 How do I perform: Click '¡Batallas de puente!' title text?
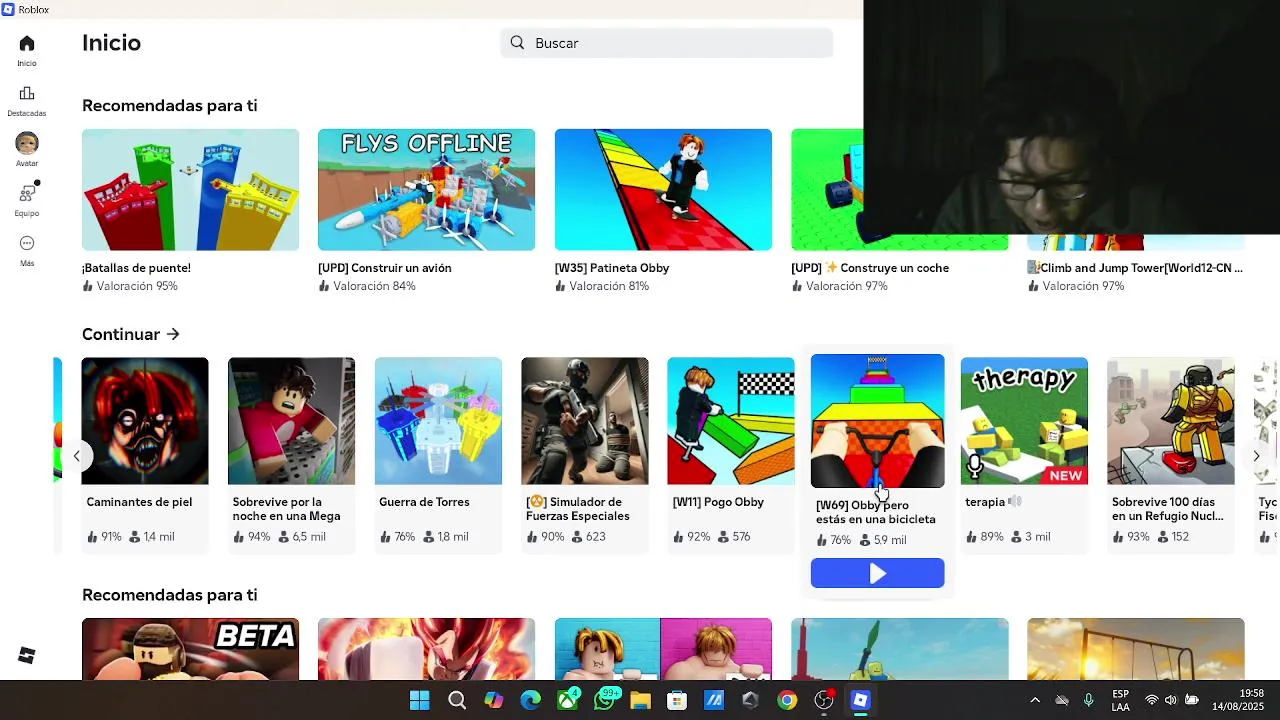[136, 268]
